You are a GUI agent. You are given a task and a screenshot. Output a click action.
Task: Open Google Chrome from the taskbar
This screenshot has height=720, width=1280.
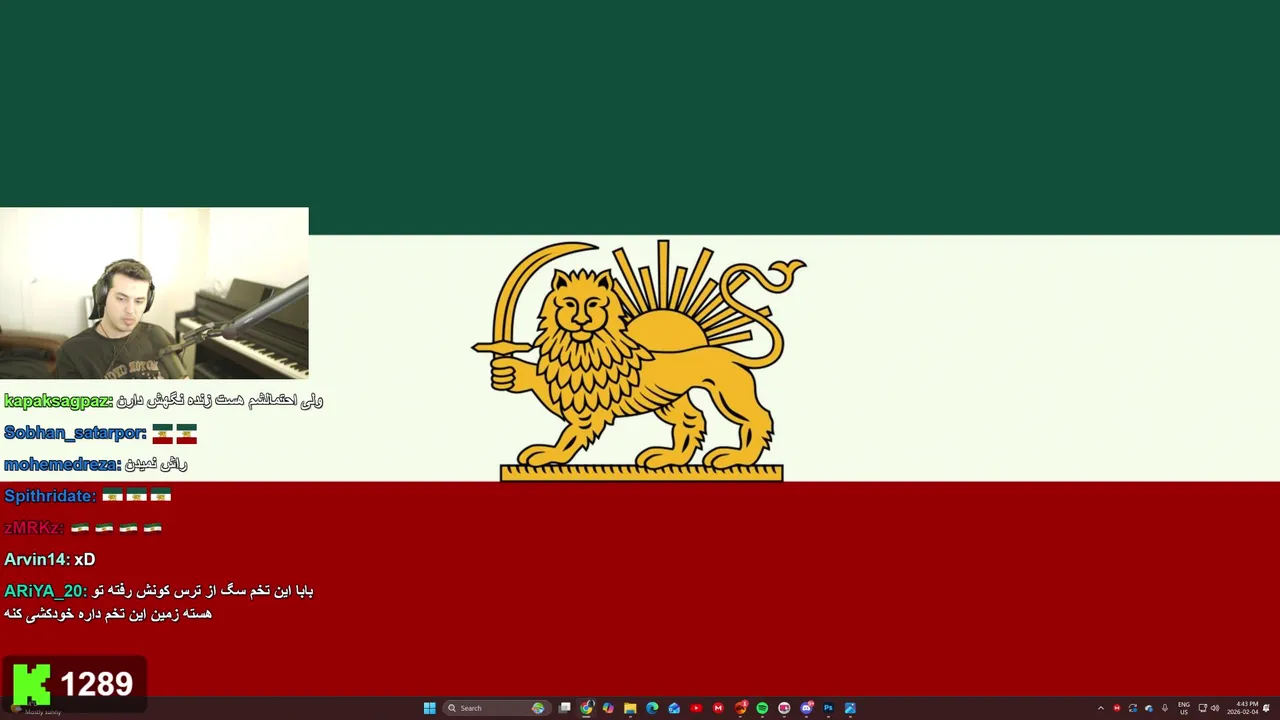click(586, 708)
